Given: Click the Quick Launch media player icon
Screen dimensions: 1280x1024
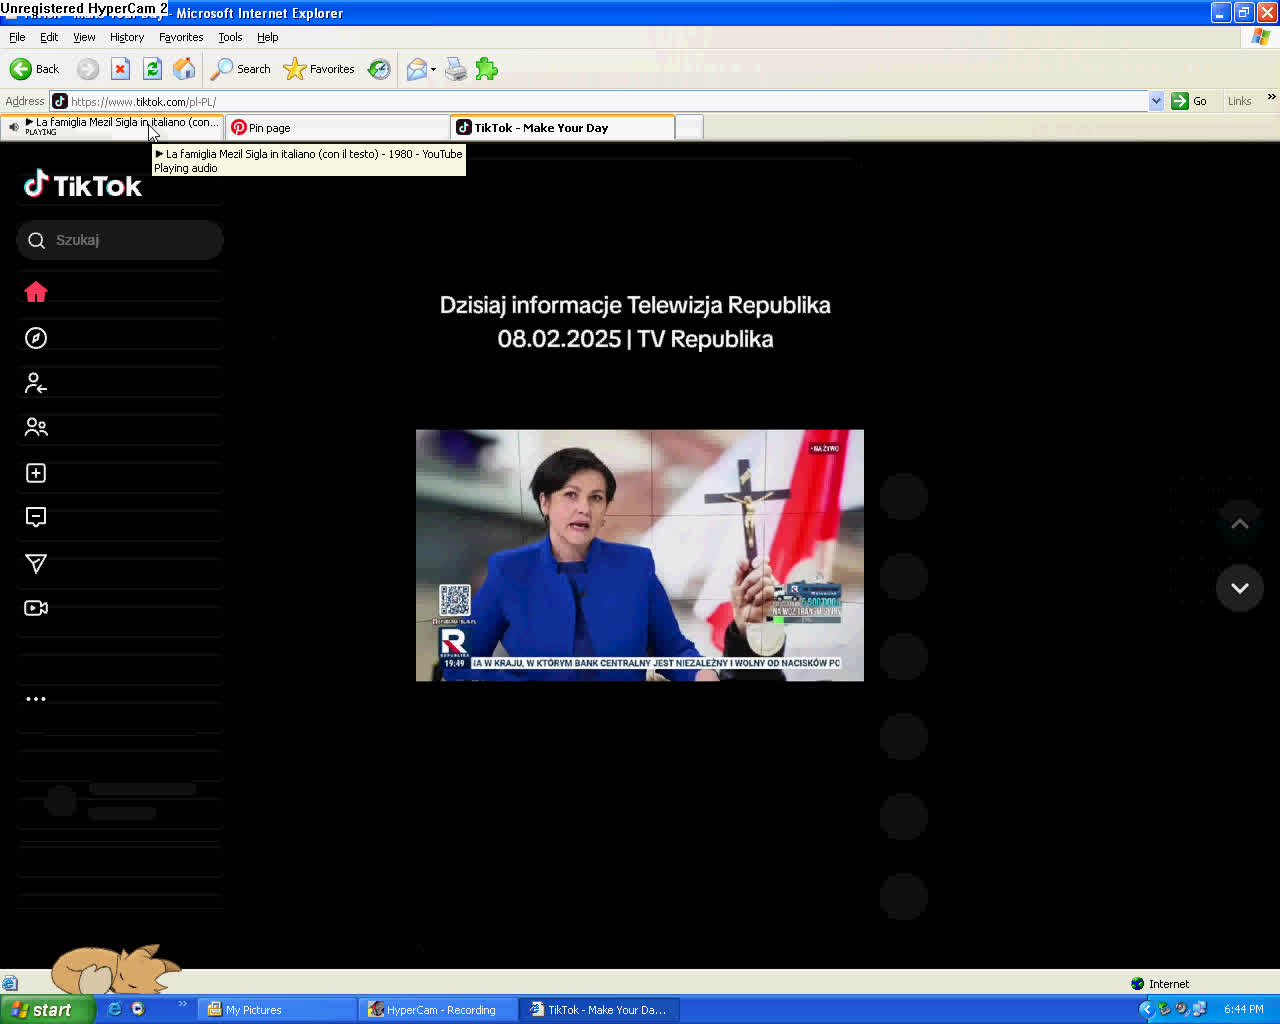Looking at the screenshot, I should point(138,1009).
